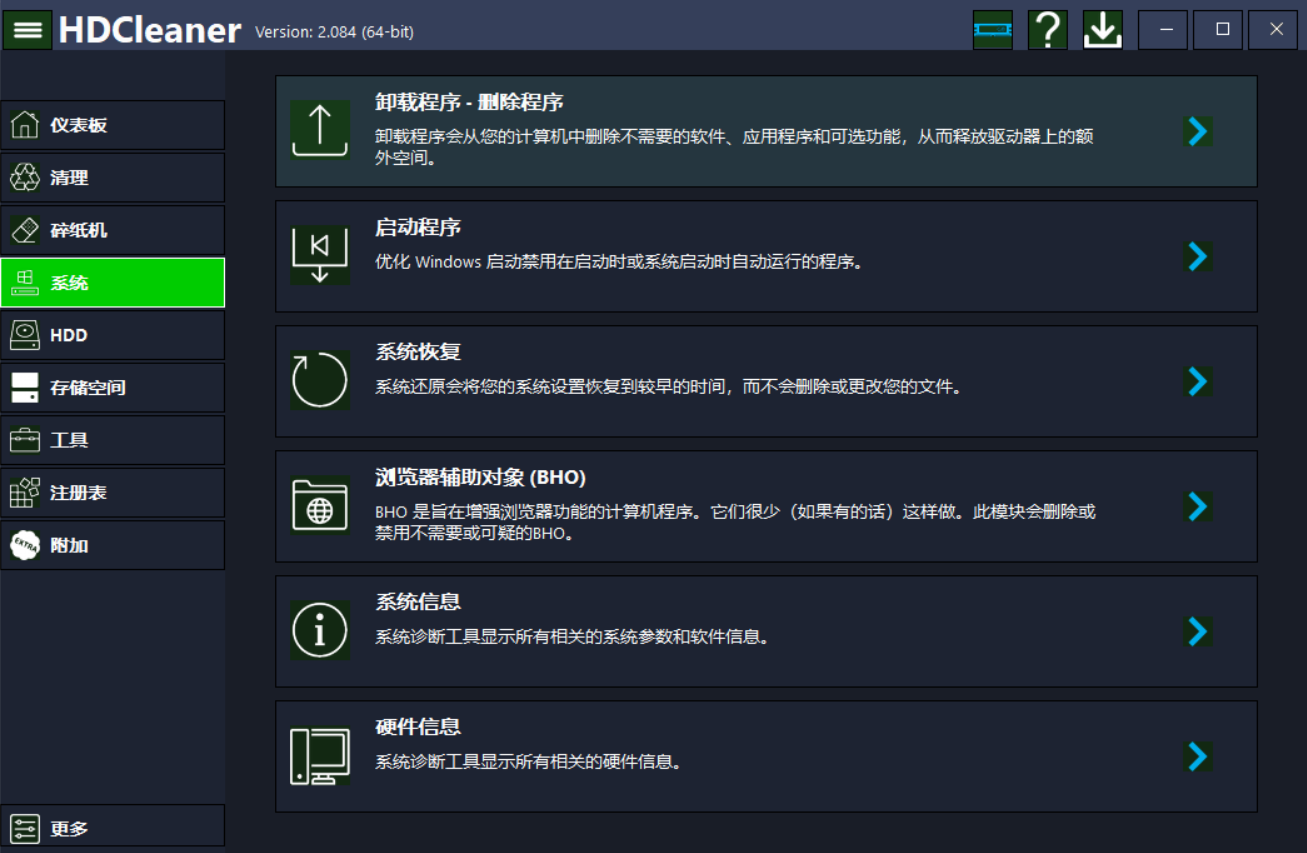The height and width of the screenshot is (853, 1307).
Task: Minimize the HDCleaner window
Action: point(1165,30)
